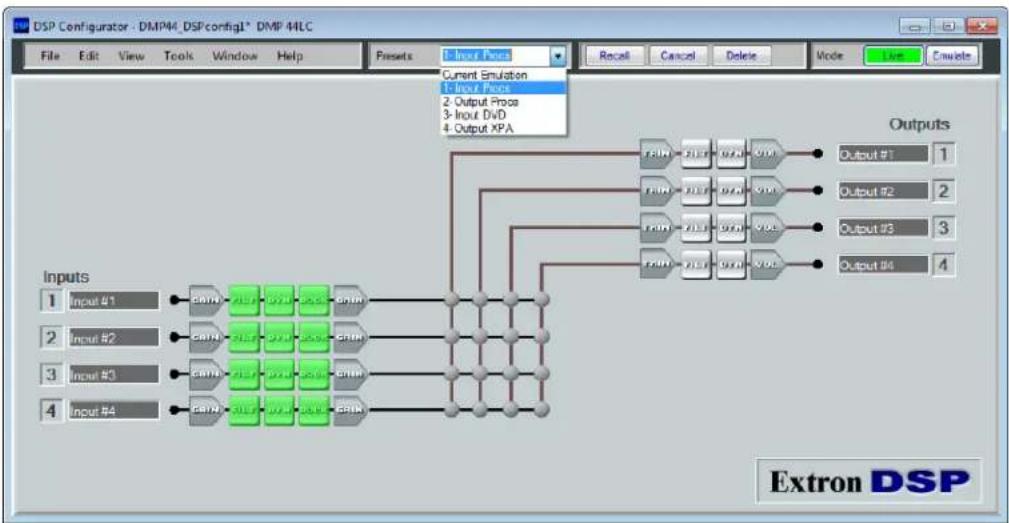Choose '2- Output Procs' preset

[x=503, y=102]
